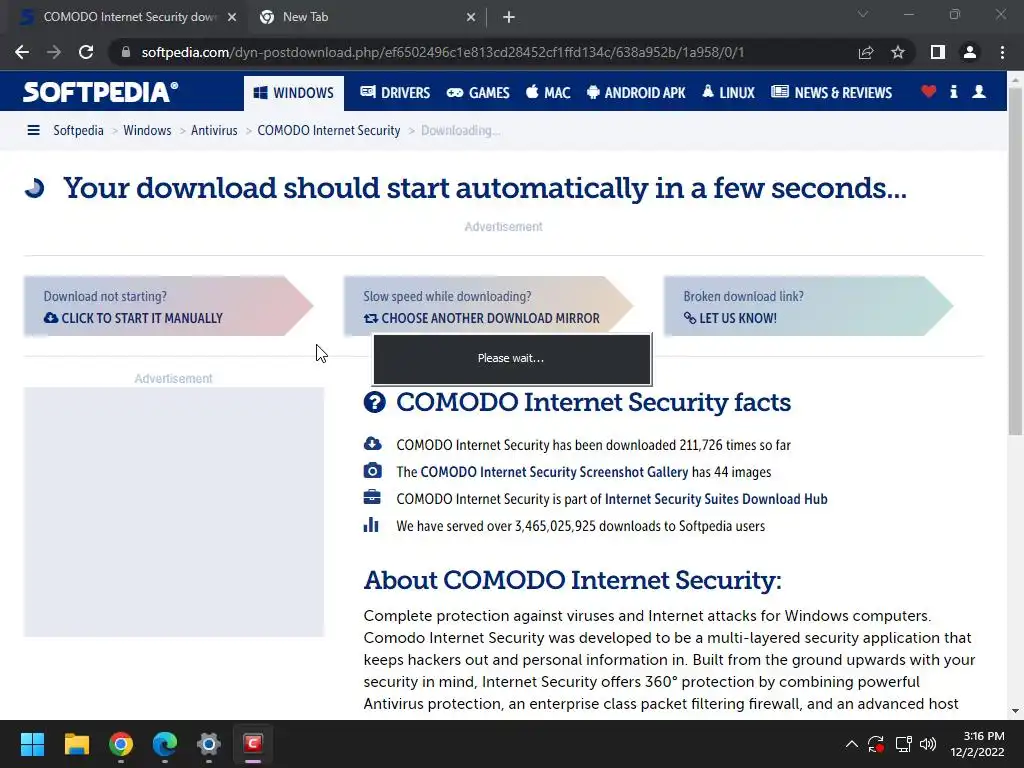Image resolution: width=1024 pixels, height=768 pixels.
Task: Click the cloud download facts icon
Action: point(372,444)
